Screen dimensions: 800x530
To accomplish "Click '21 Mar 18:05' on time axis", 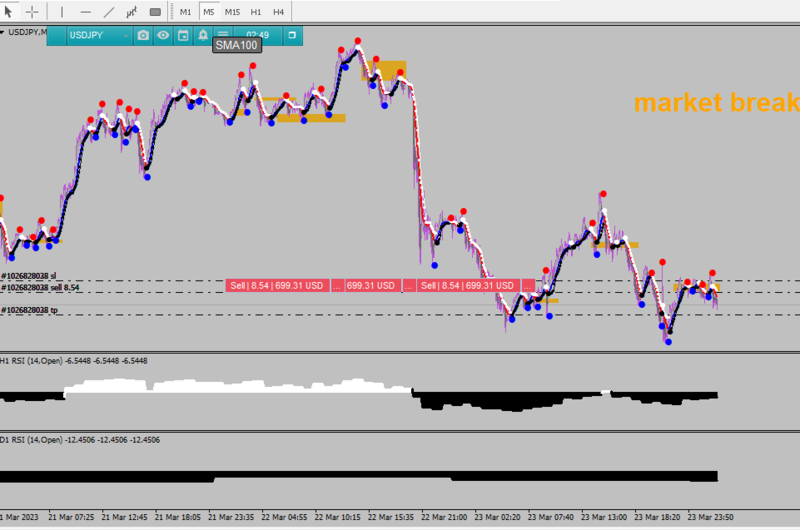I will (178, 517).
